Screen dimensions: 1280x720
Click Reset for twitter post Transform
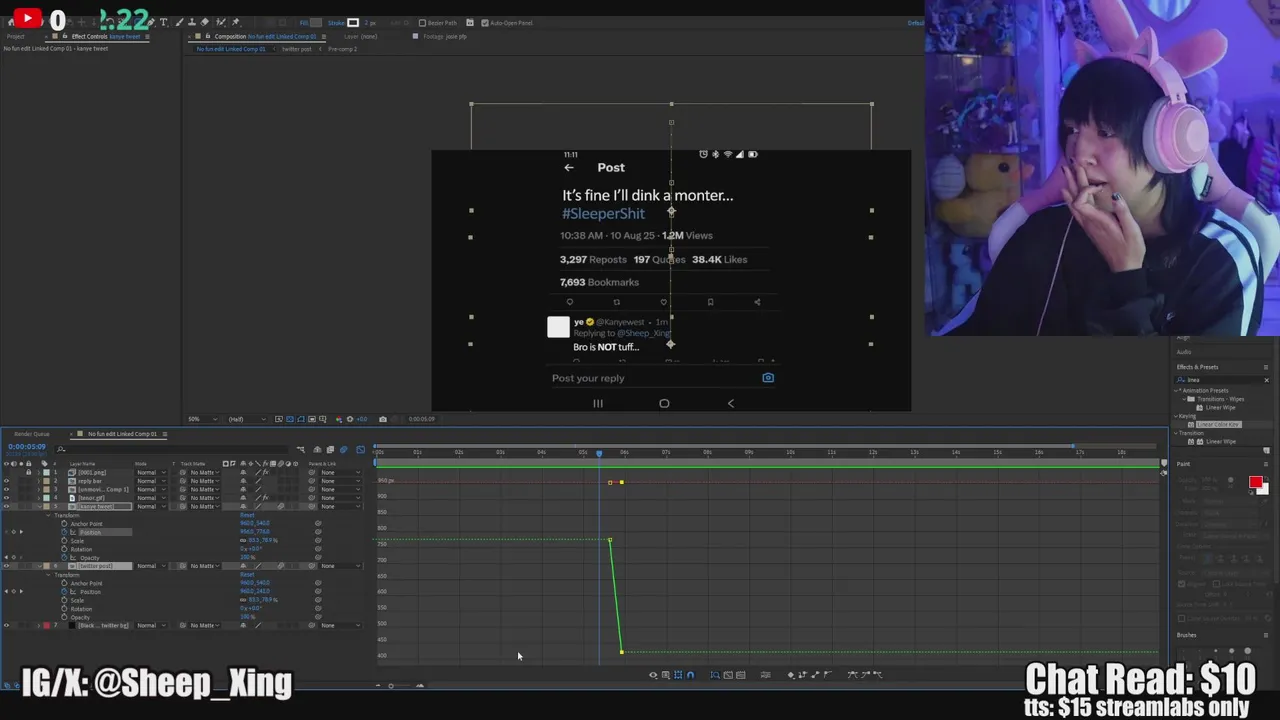point(247,575)
